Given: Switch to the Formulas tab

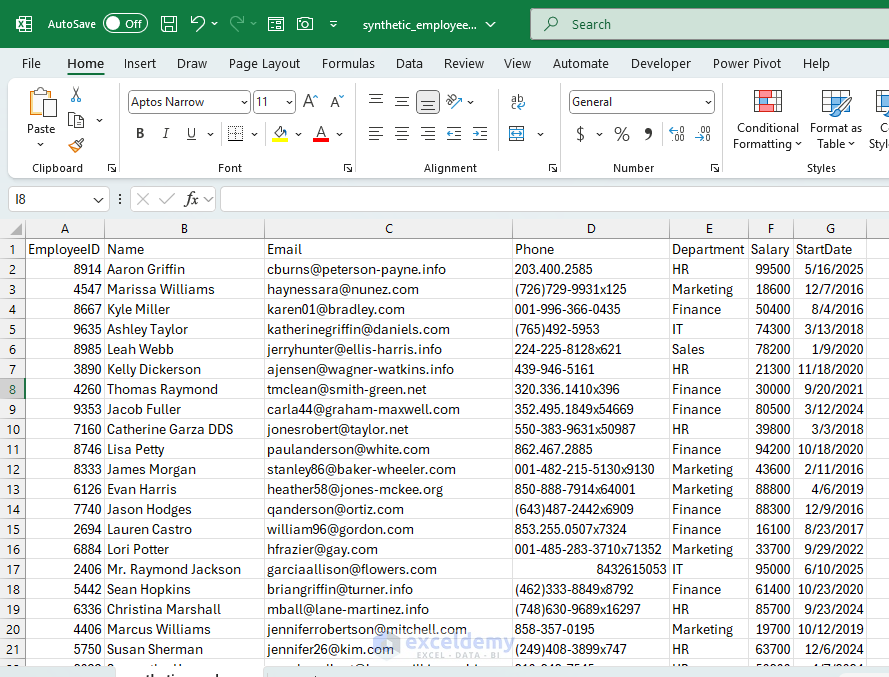Looking at the screenshot, I should (348, 64).
